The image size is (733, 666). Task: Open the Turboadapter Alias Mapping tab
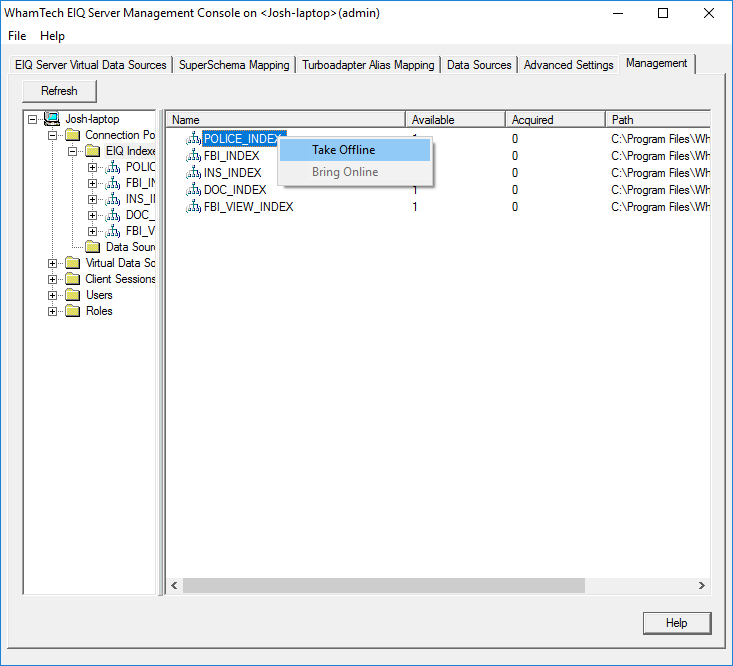368,65
